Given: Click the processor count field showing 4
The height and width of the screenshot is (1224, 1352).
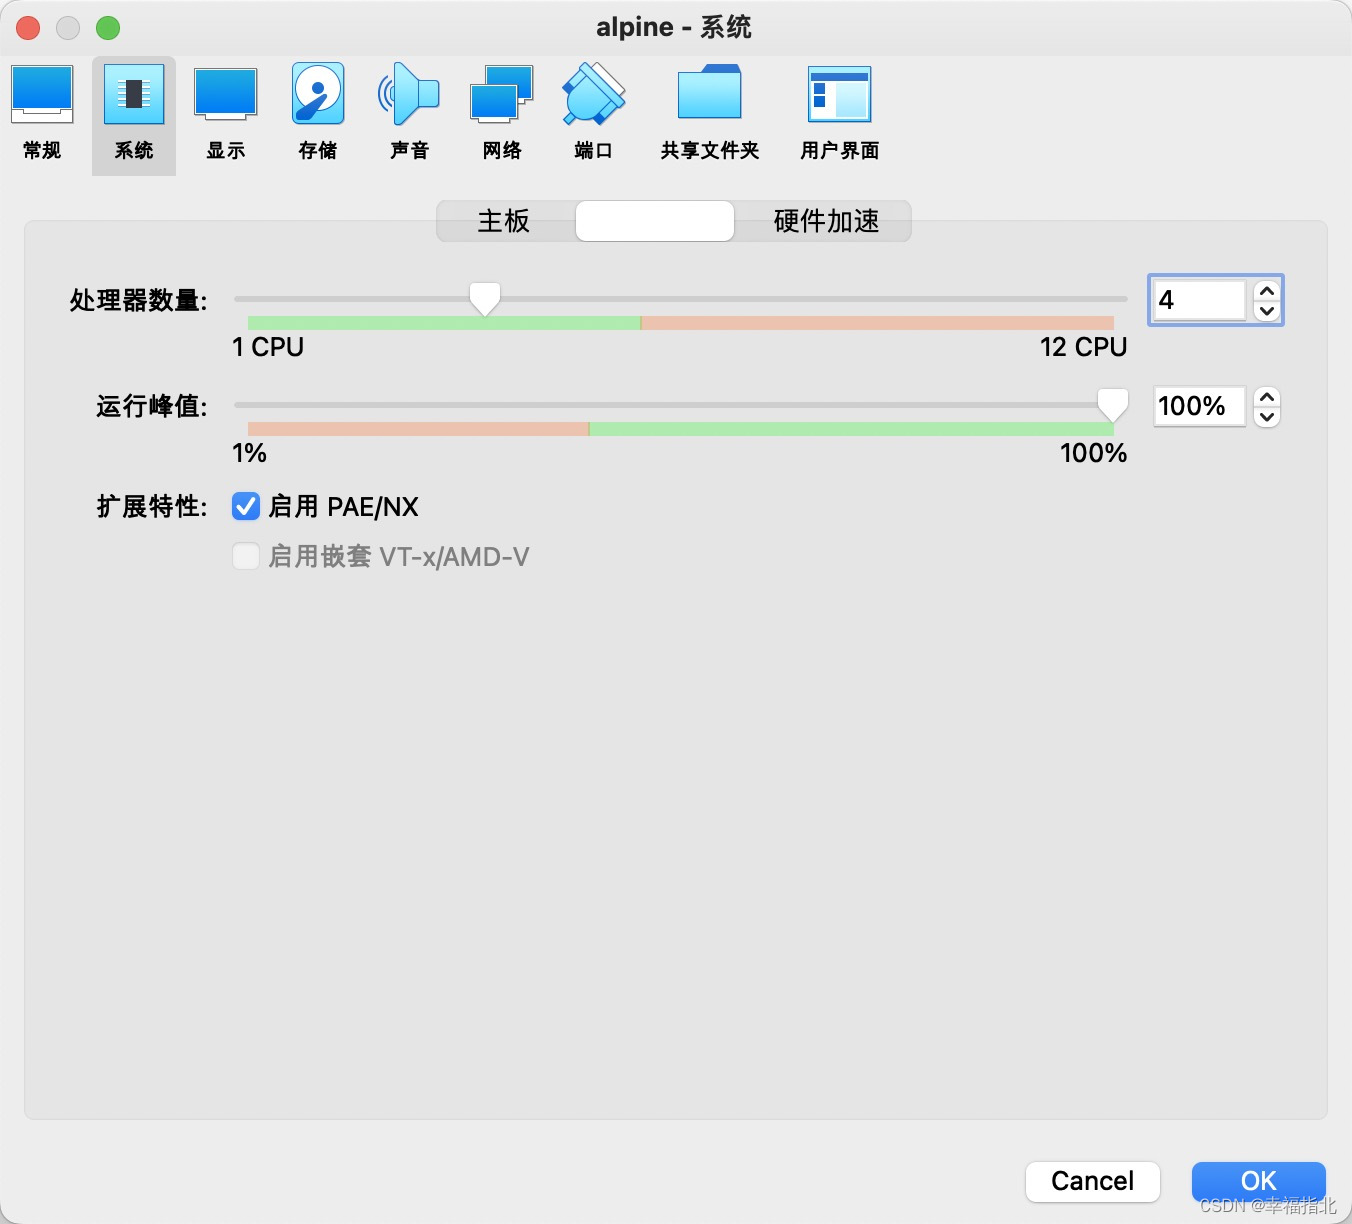Looking at the screenshot, I should click(x=1199, y=300).
